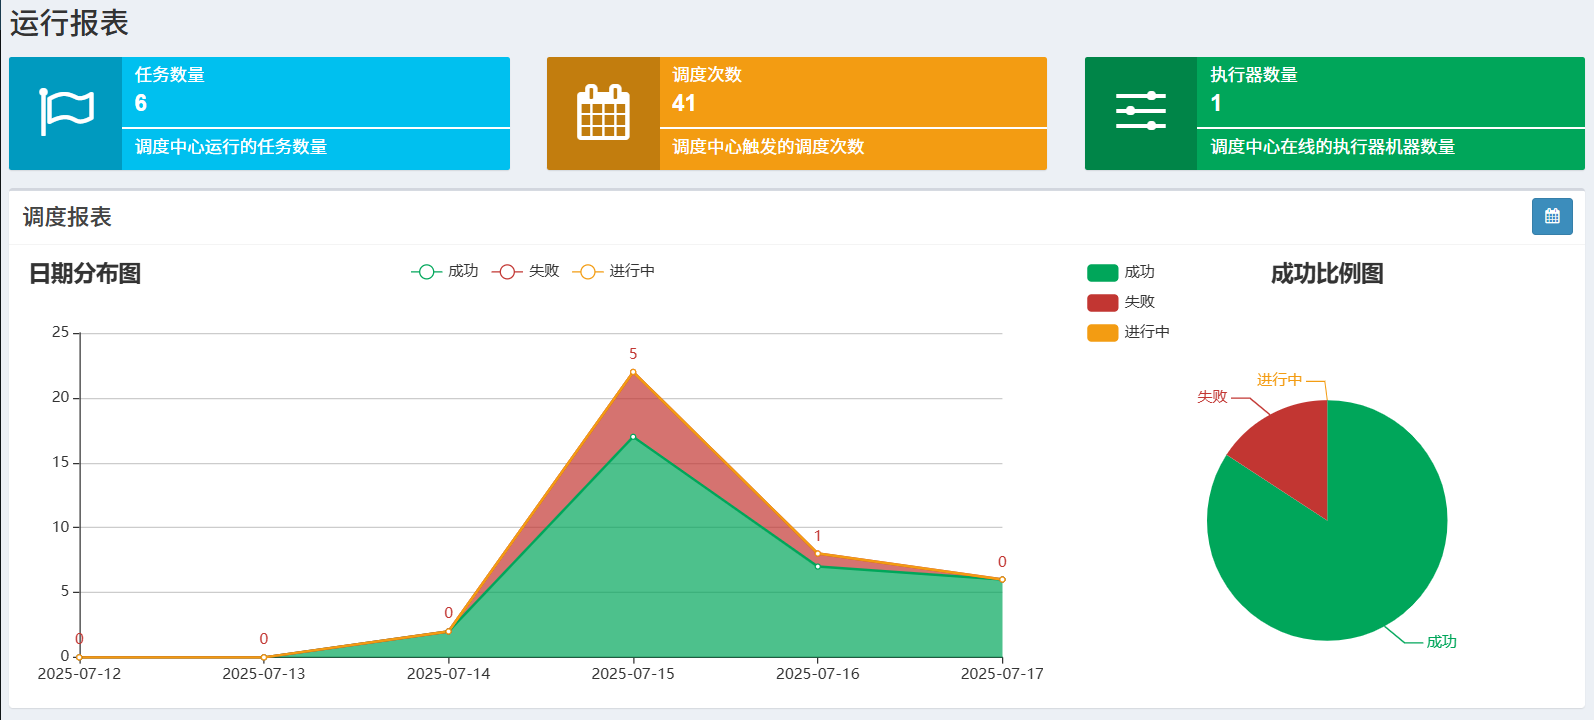Click the sliders icon on executor count card
1594x720 pixels.
(1141, 113)
